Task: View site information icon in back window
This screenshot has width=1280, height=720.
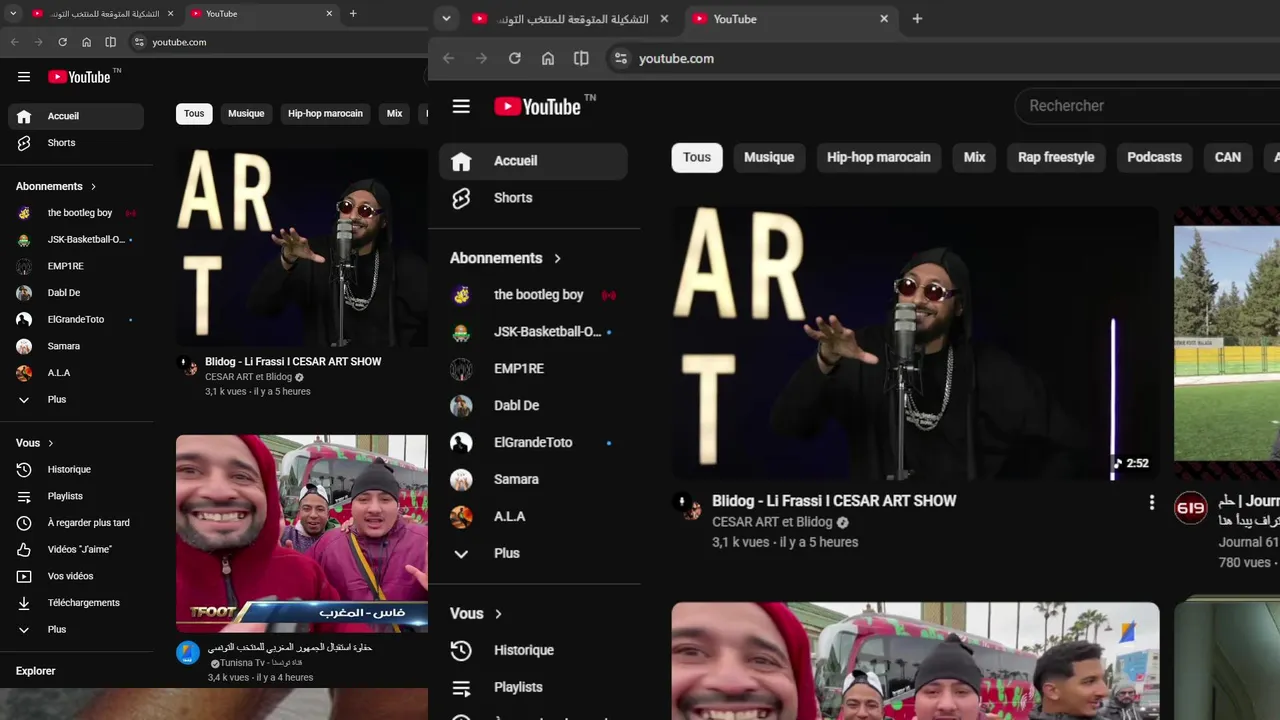Action: coord(139,42)
